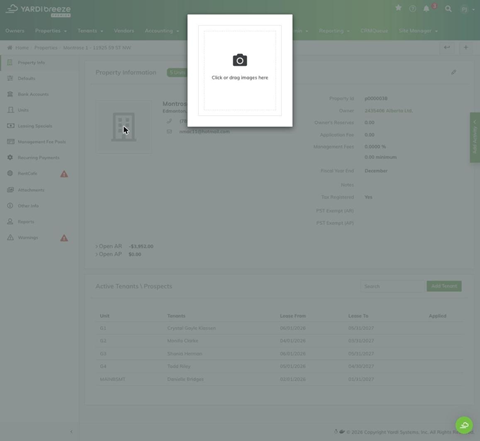This screenshot has width=480, height=441.
Task: Expand Properties dropdown menu
Action: coord(51,31)
